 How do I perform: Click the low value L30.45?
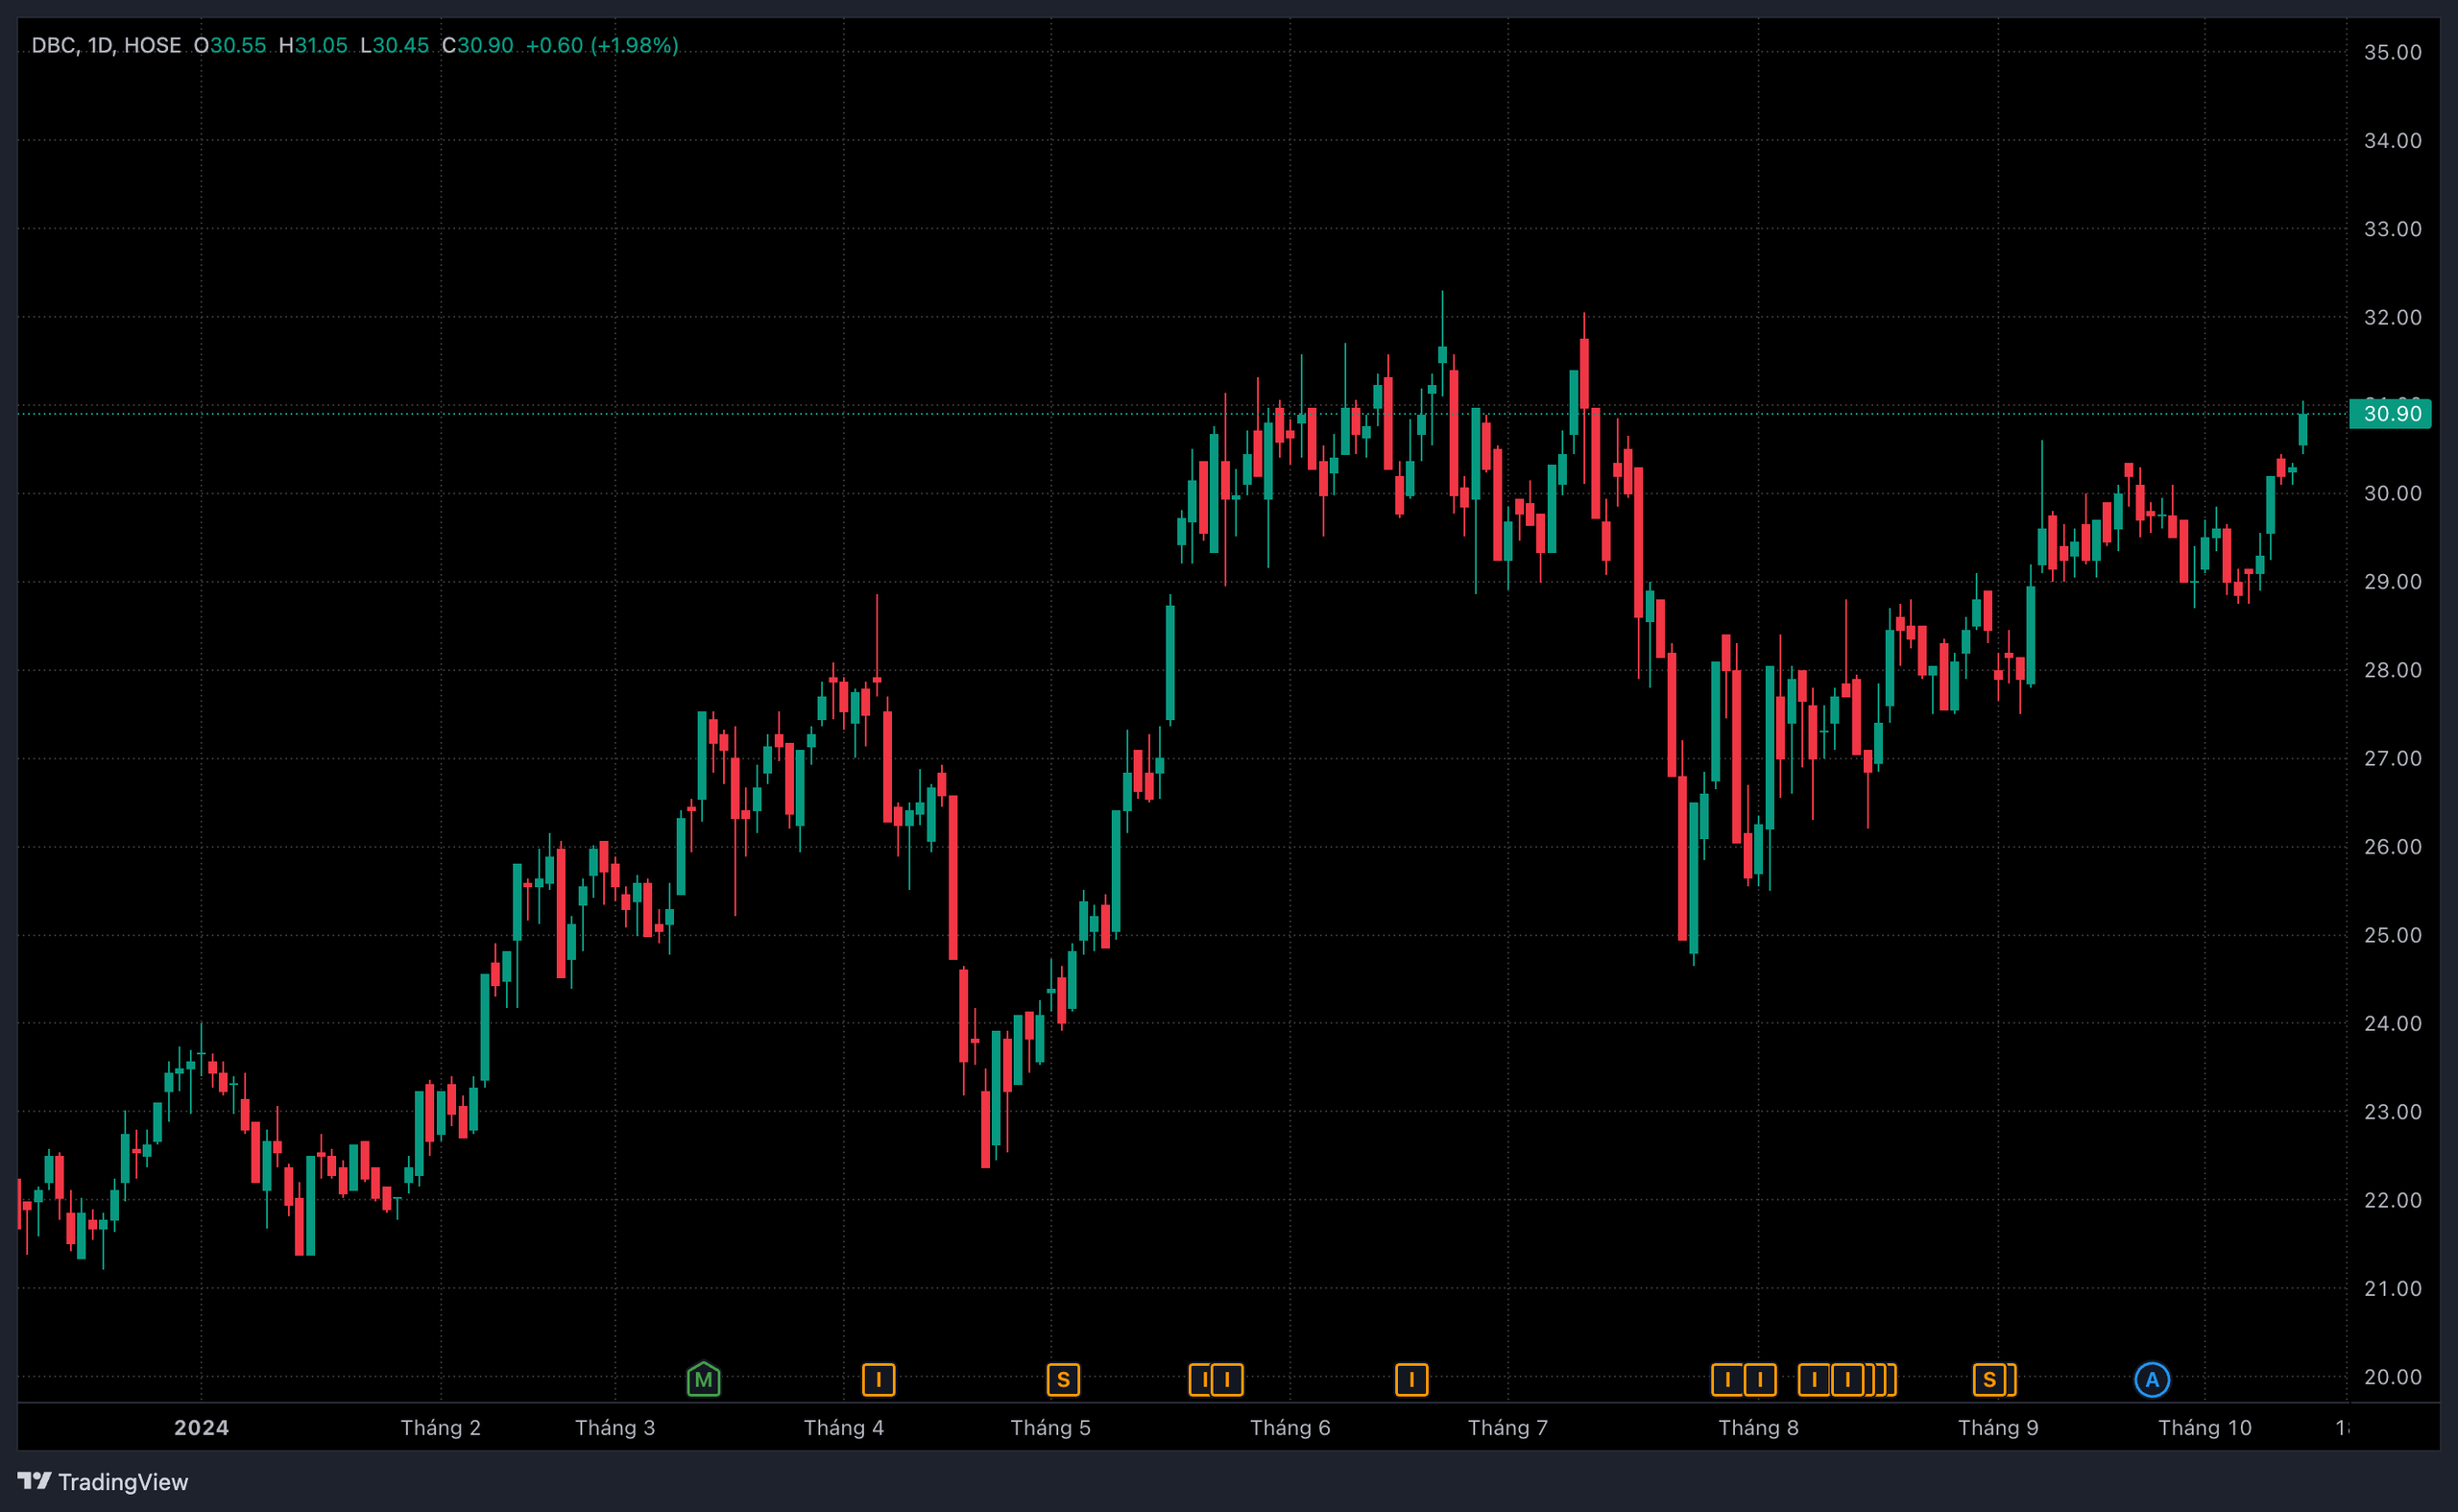[394, 45]
